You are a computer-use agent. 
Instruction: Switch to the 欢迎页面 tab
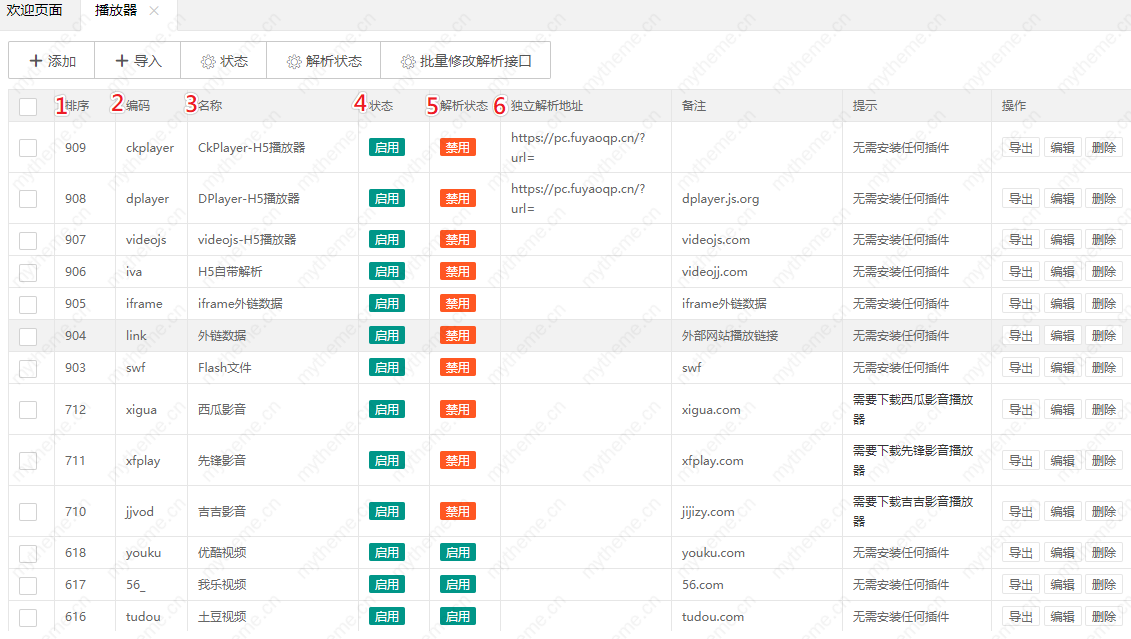tap(35, 11)
